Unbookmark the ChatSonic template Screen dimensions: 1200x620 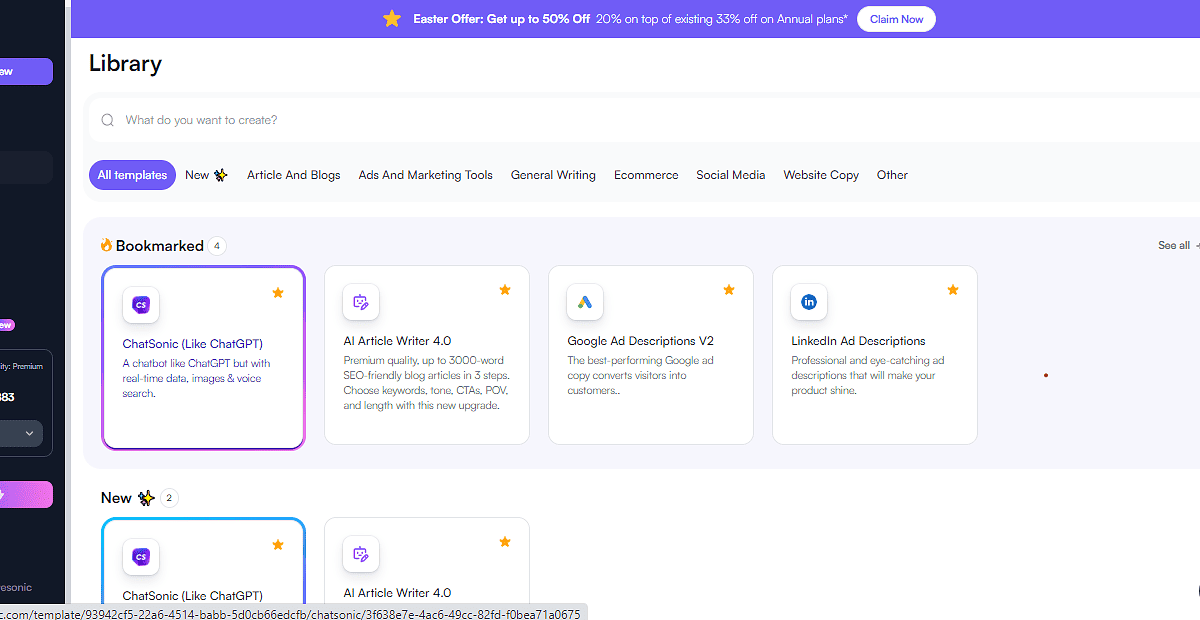(x=278, y=293)
